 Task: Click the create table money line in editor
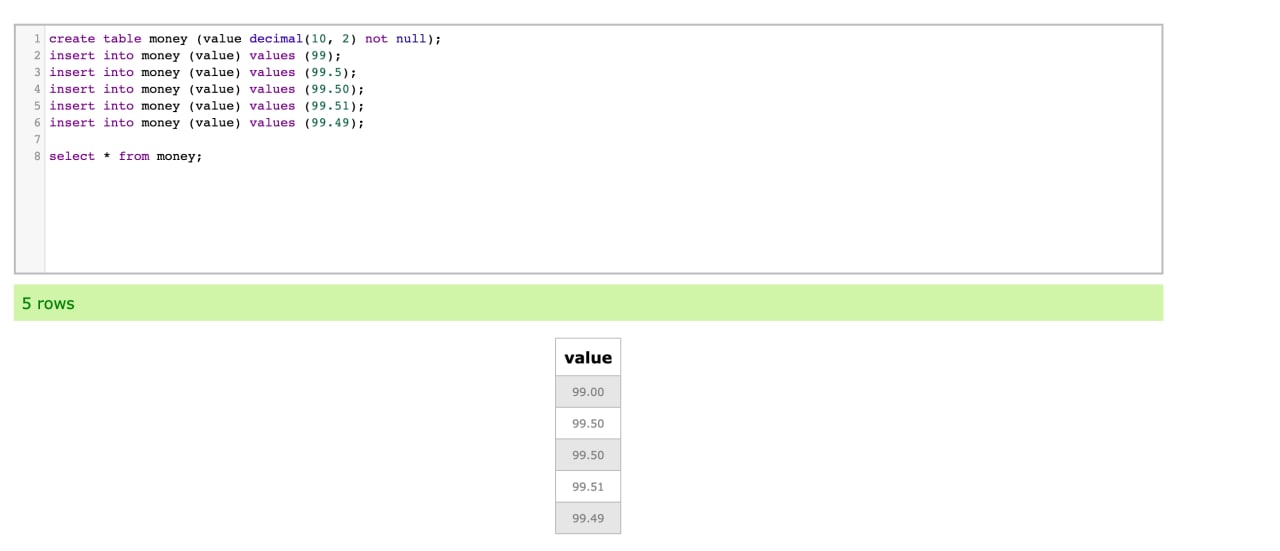[245, 39]
